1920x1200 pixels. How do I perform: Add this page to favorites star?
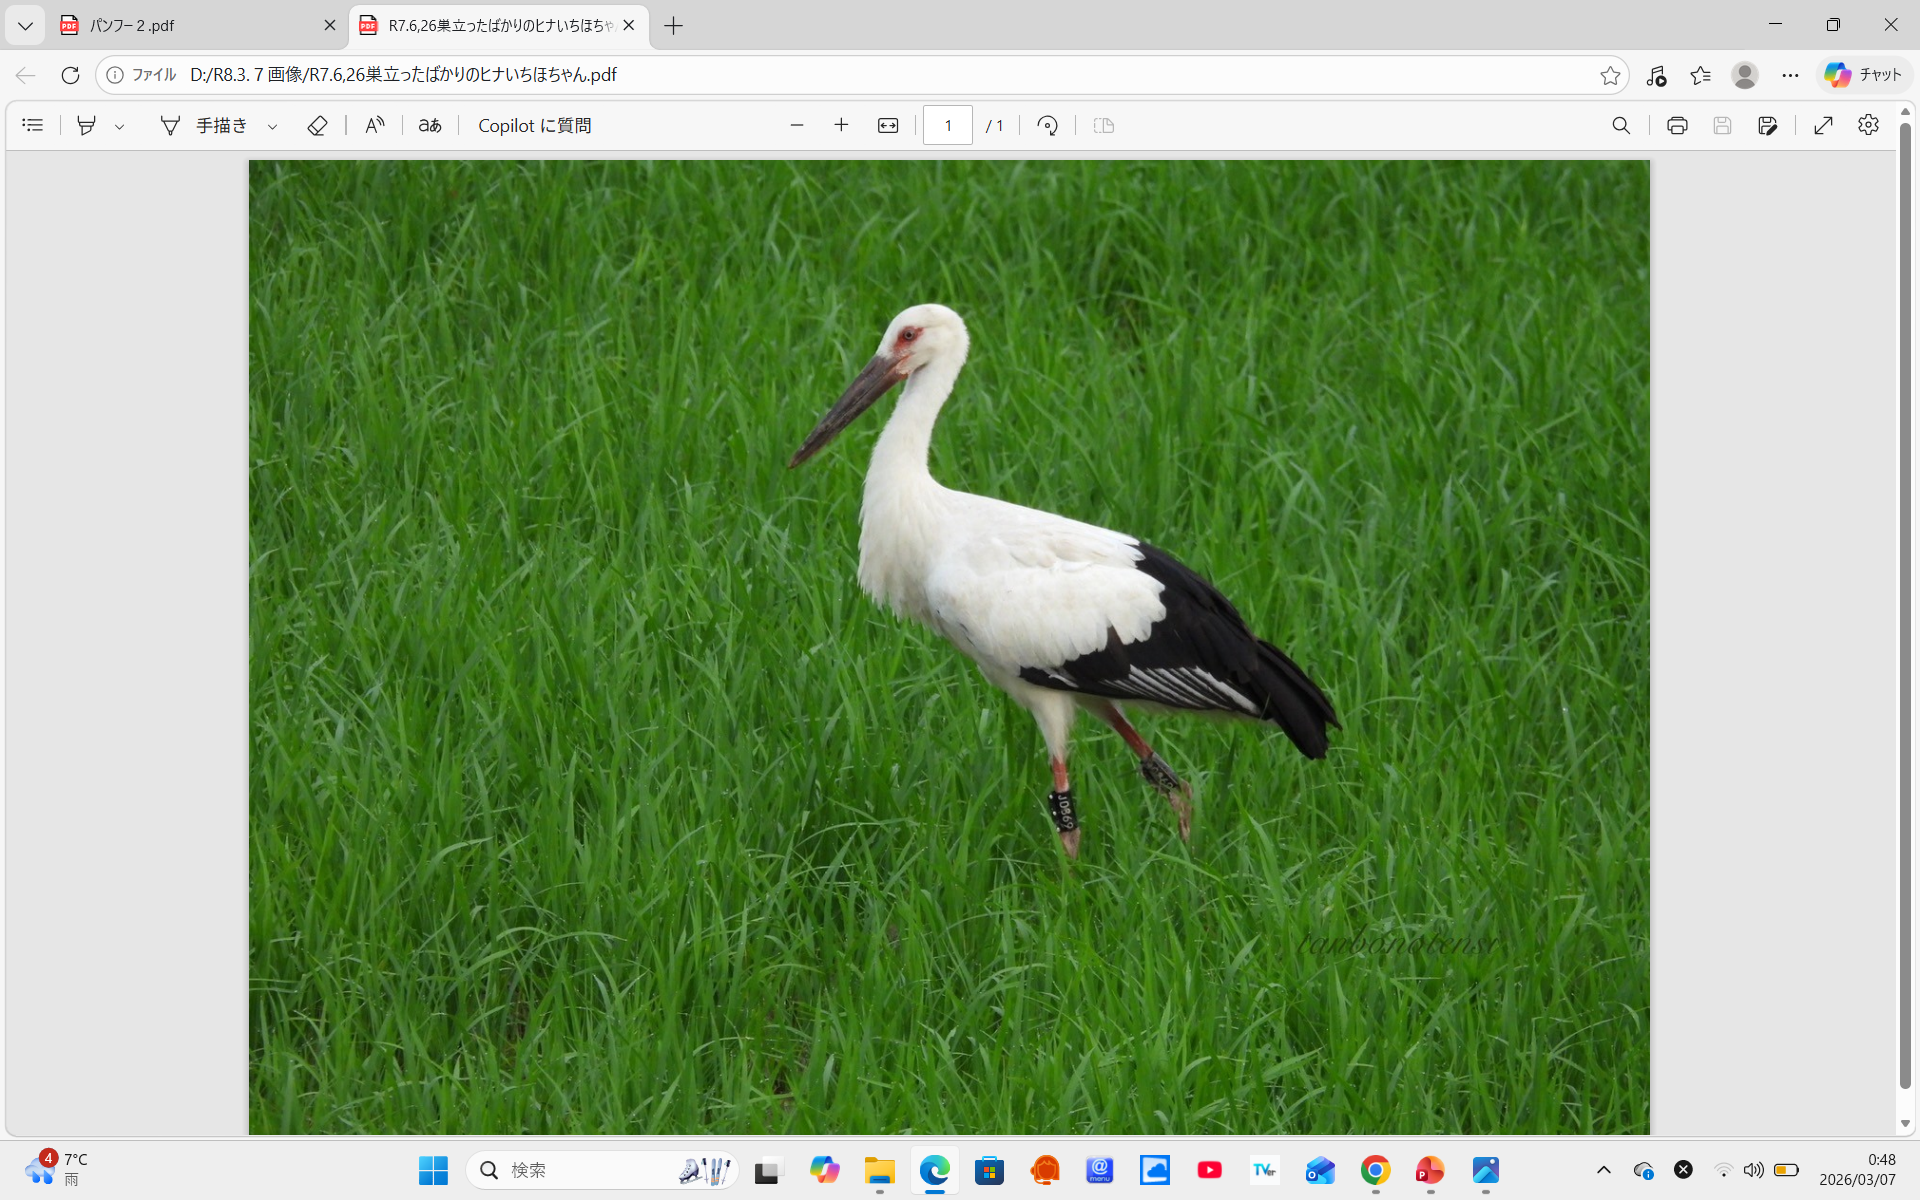click(1609, 75)
